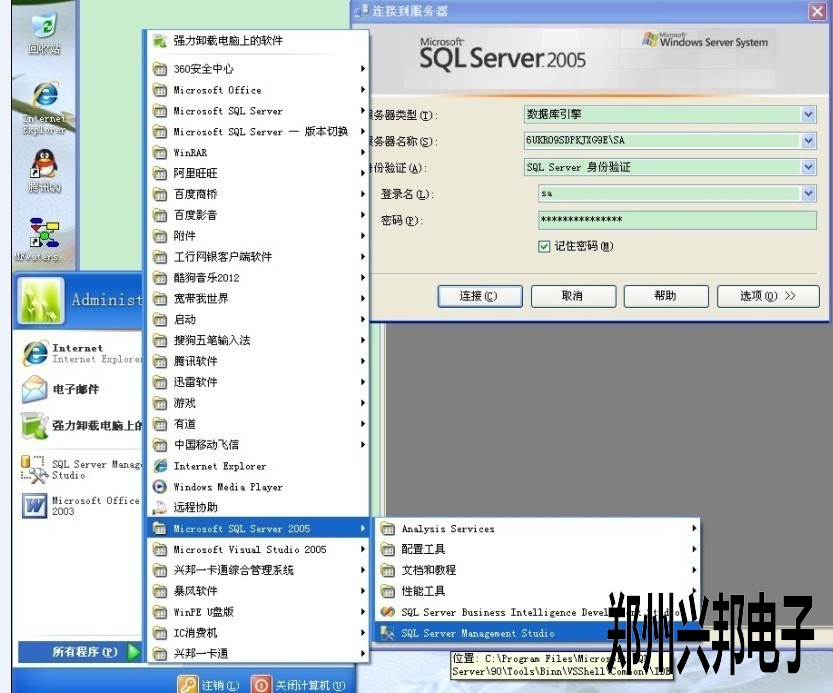The height and width of the screenshot is (693, 833).
Task: Expand the Analysis Services submenu item
Action: tap(447, 529)
